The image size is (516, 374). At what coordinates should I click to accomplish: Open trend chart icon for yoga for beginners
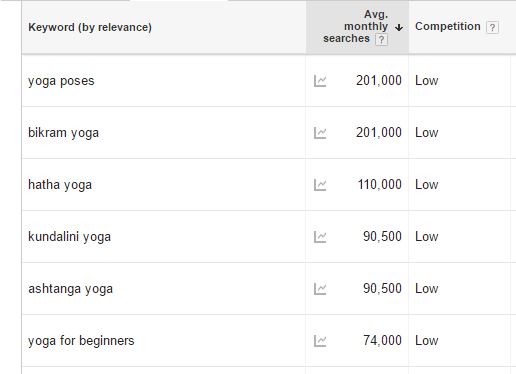click(x=320, y=341)
